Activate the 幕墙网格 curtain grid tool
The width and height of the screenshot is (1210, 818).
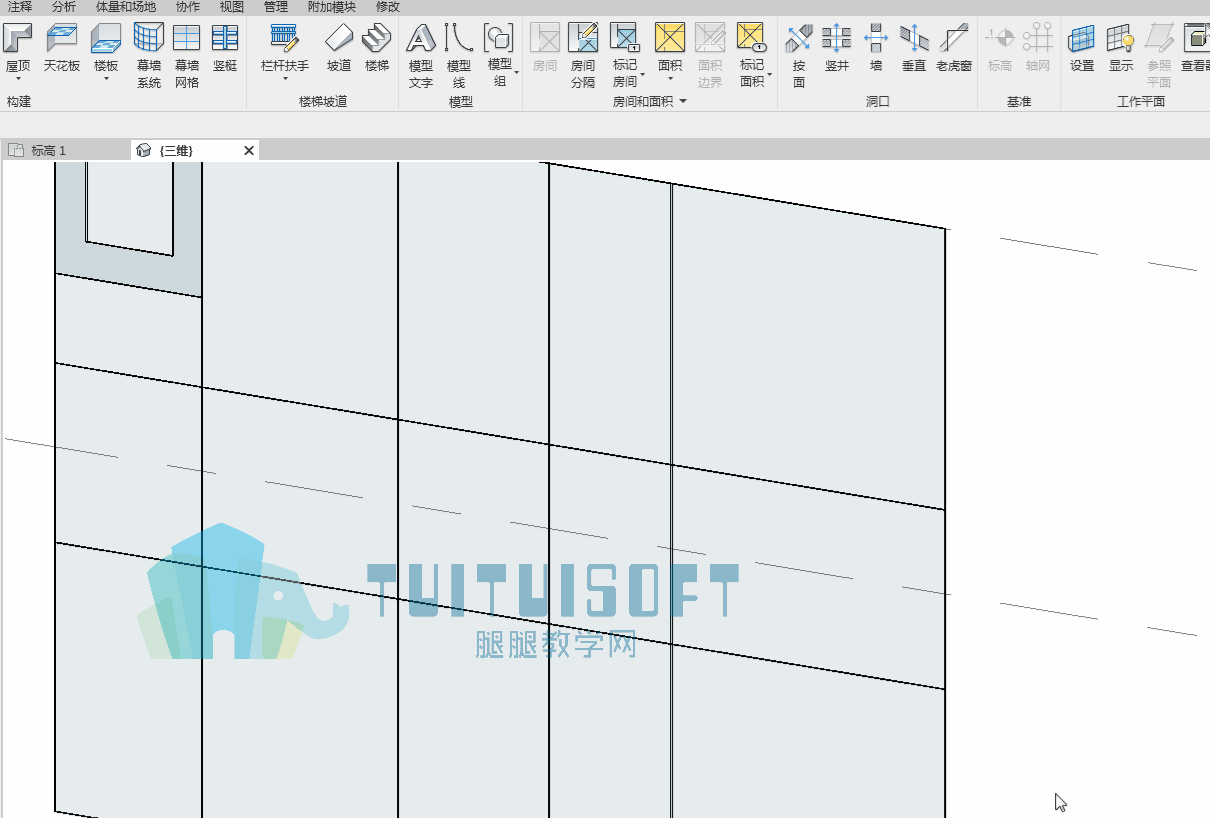187,56
